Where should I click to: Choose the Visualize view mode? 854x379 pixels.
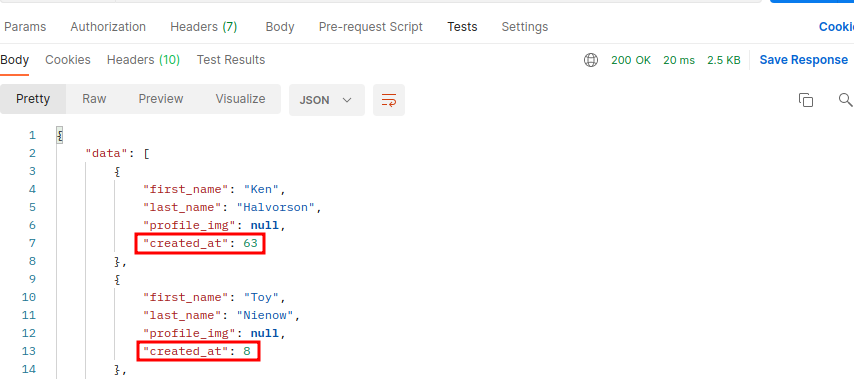coord(240,99)
